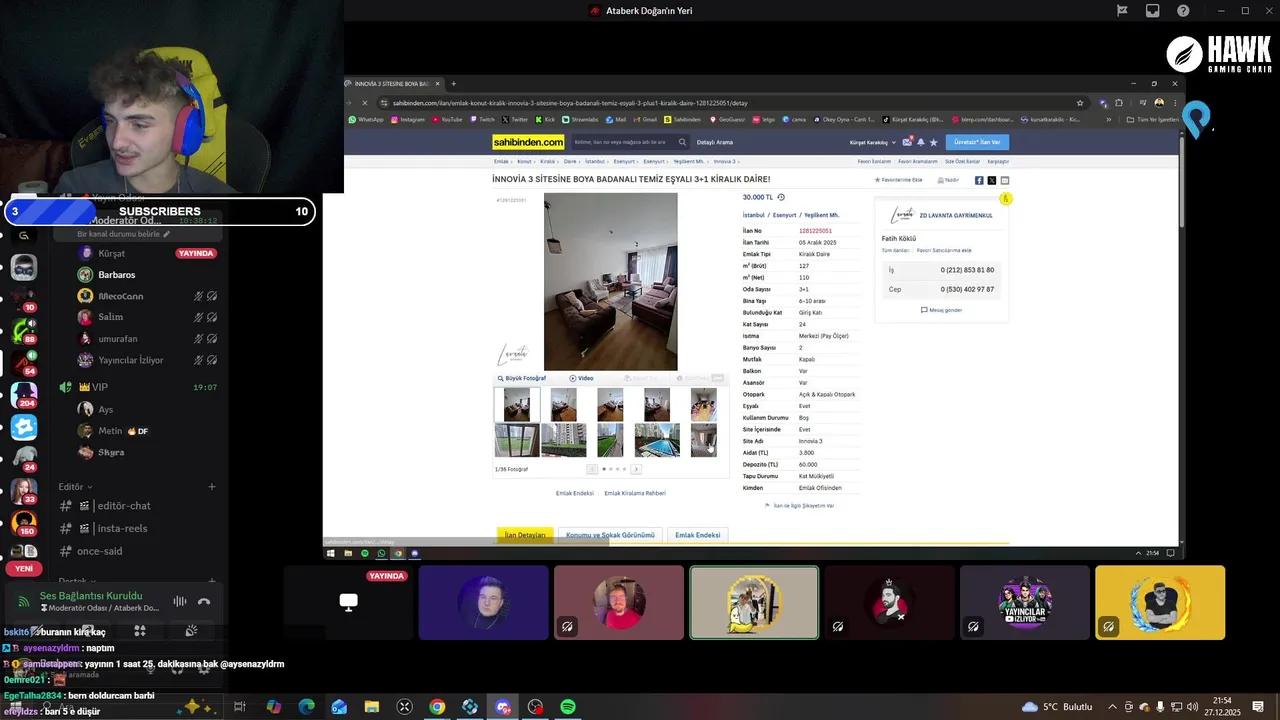Click Mesaj gönder to message seller
Viewport: 1280px width, 720px height.
pos(941,310)
